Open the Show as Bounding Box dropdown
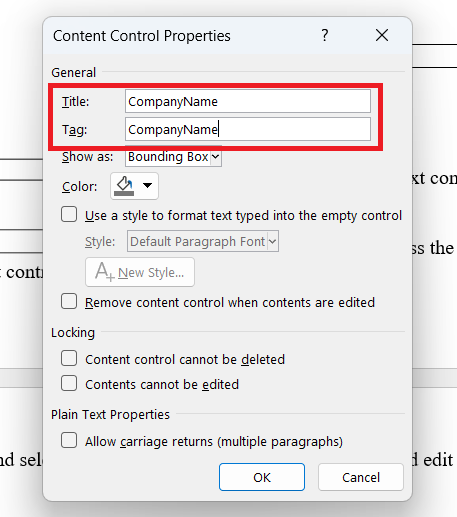The width and height of the screenshot is (457, 517). tap(173, 157)
